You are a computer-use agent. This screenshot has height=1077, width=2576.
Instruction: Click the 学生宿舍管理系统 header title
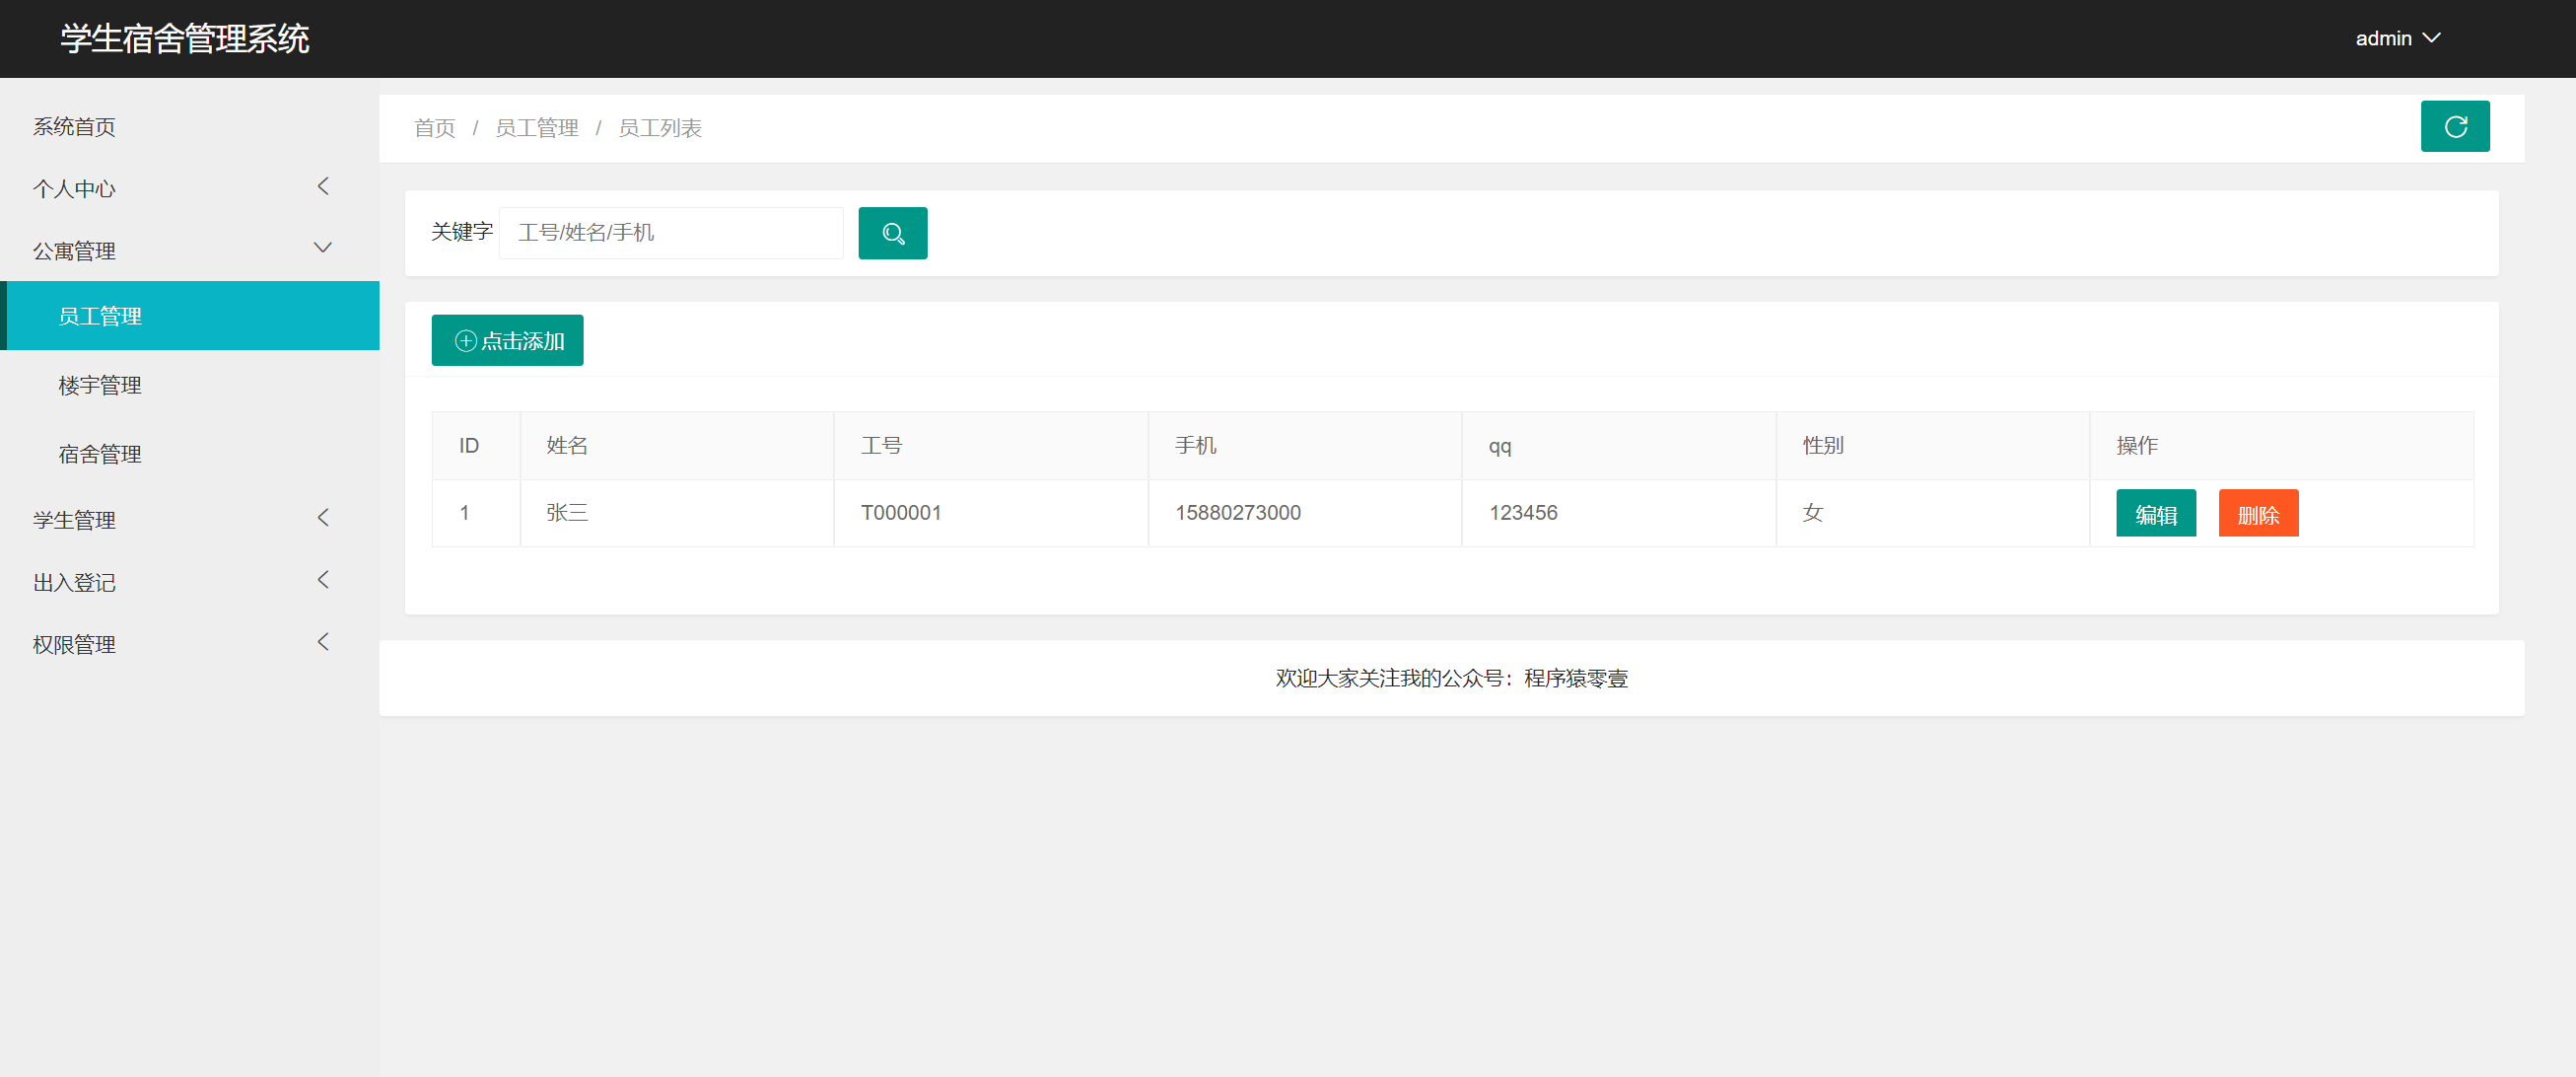click(x=185, y=39)
